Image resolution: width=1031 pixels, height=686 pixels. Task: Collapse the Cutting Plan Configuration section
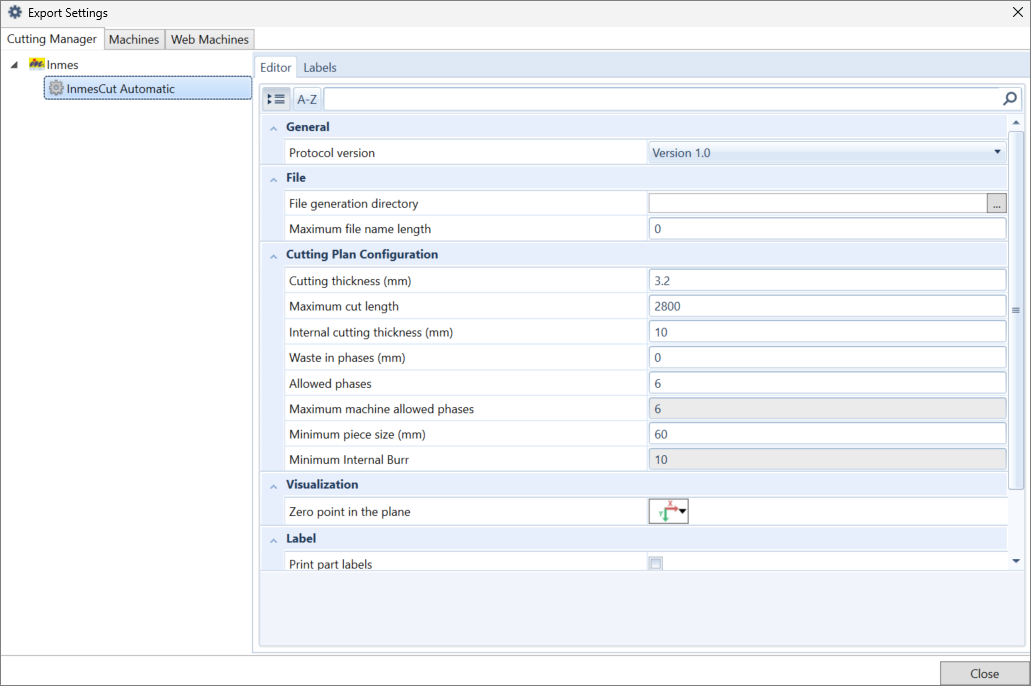click(x=274, y=256)
